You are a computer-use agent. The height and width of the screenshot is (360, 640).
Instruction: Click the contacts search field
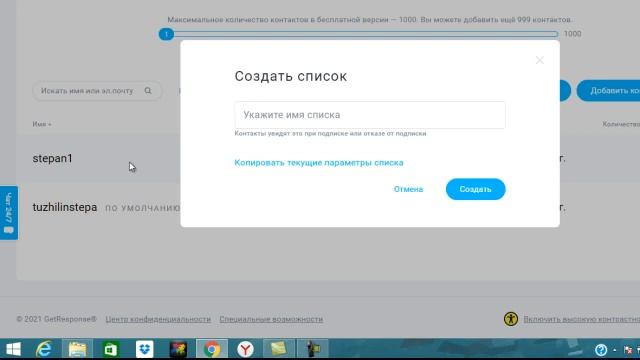[97, 91]
